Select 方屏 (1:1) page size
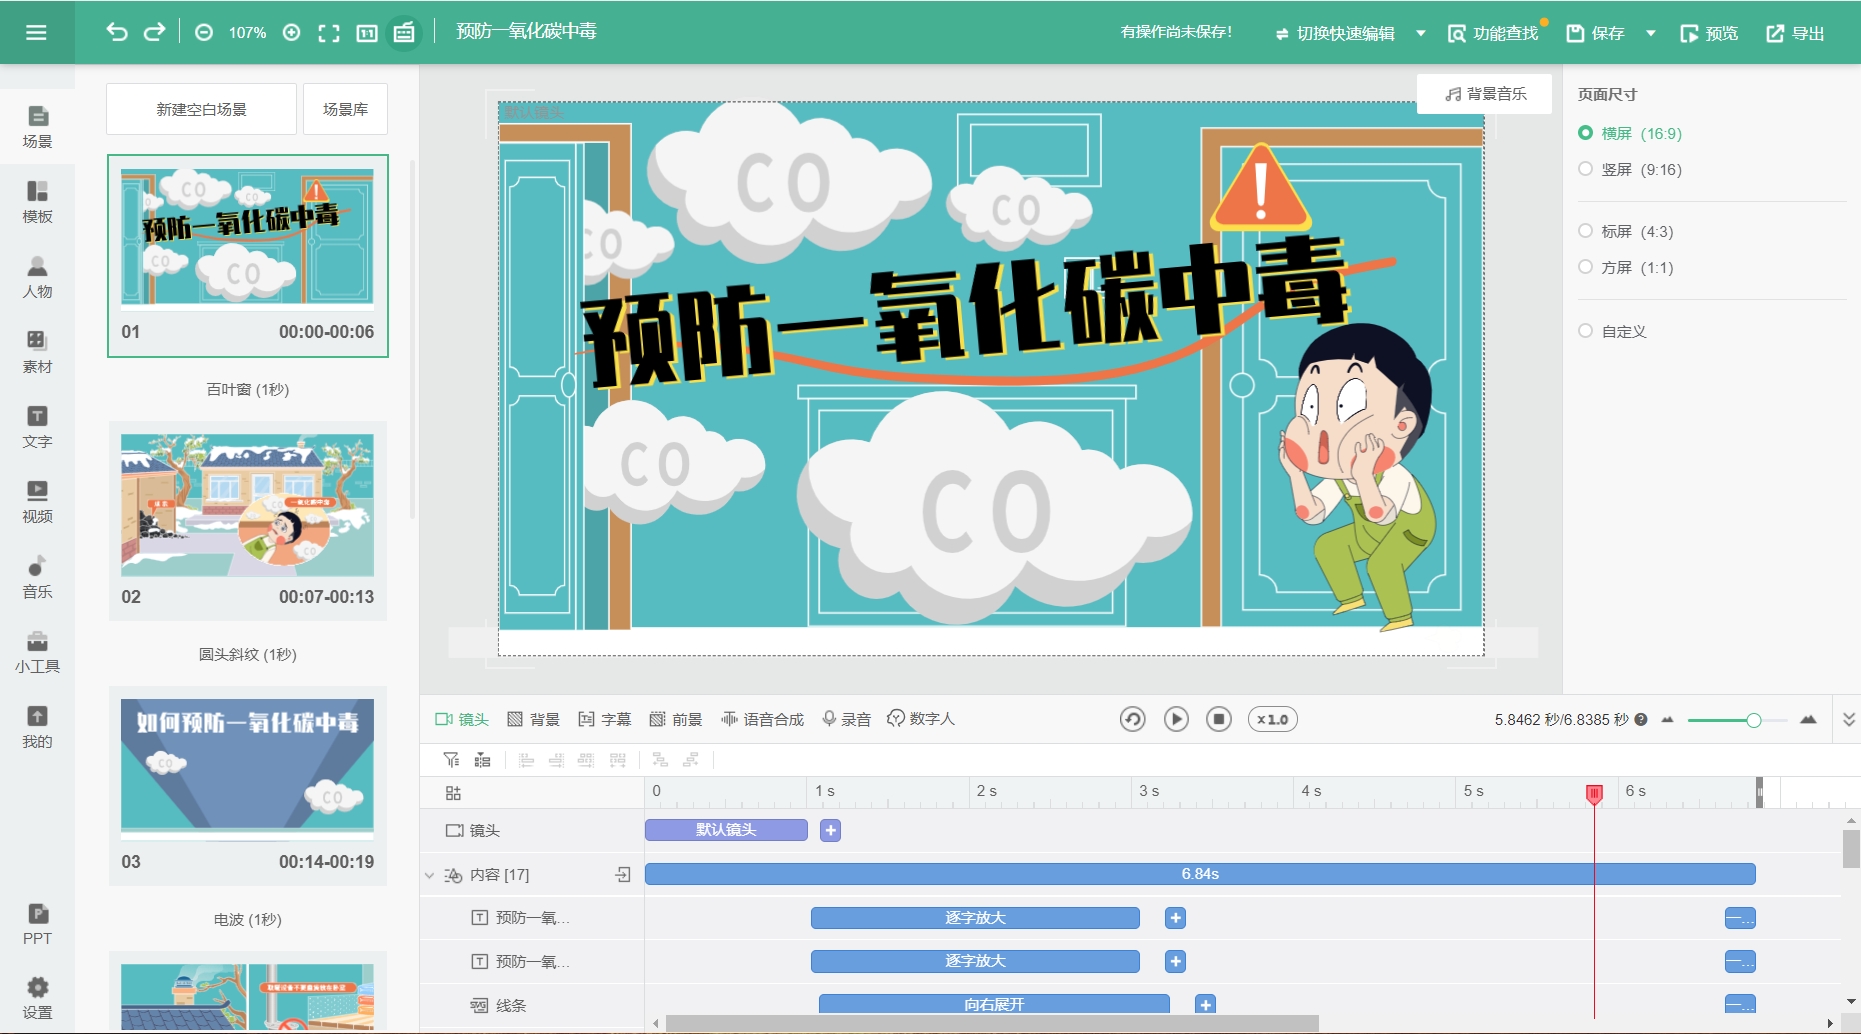Viewport: 1861px width, 1034px height. (1626, 267)
